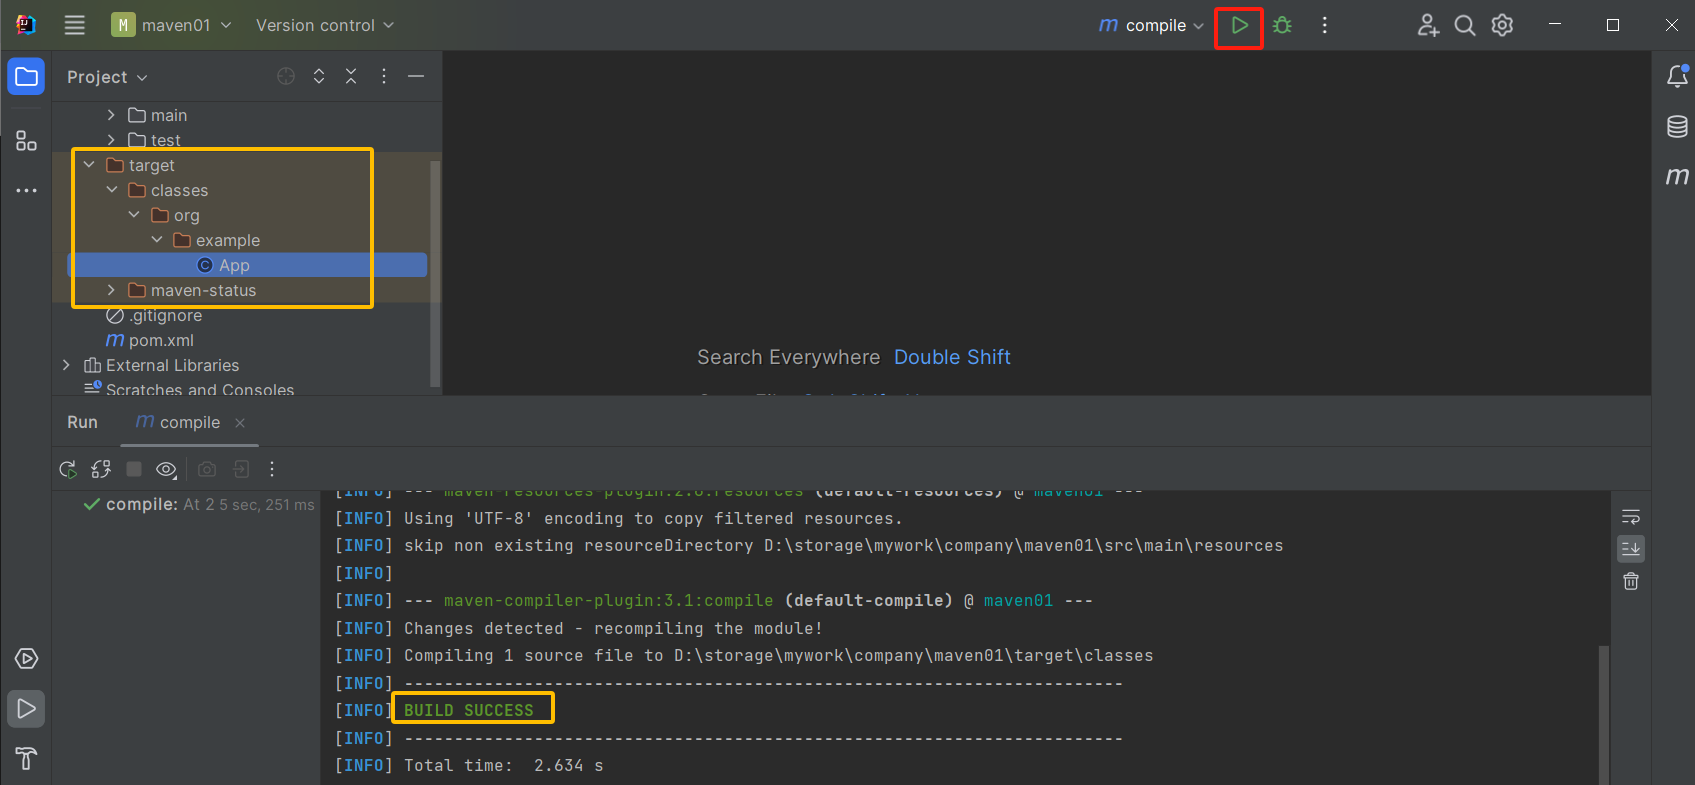Toggle console view options eye
Viewport: 1695px width, 785px height.
(x=167, y=469)
